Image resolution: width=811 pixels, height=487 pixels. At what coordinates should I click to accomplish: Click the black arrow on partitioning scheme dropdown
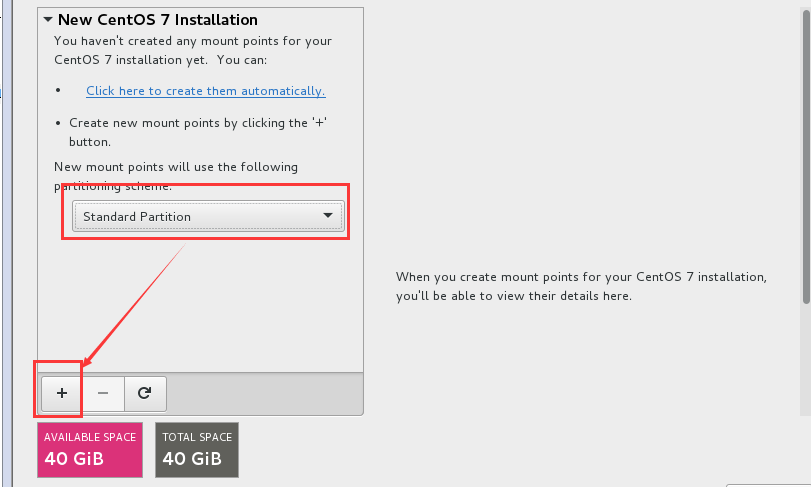tap(327, 215)
